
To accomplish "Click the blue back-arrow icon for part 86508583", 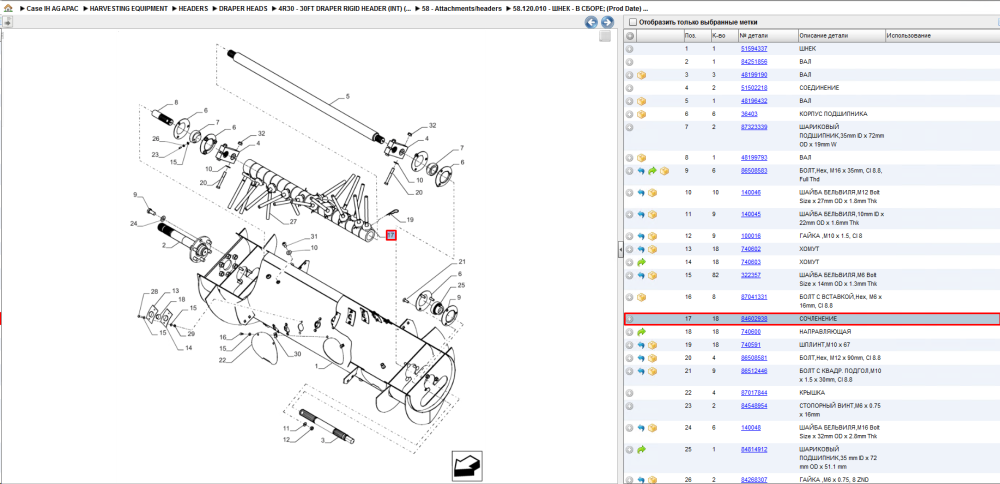I will pyautogui.click(x=642, y=171).
